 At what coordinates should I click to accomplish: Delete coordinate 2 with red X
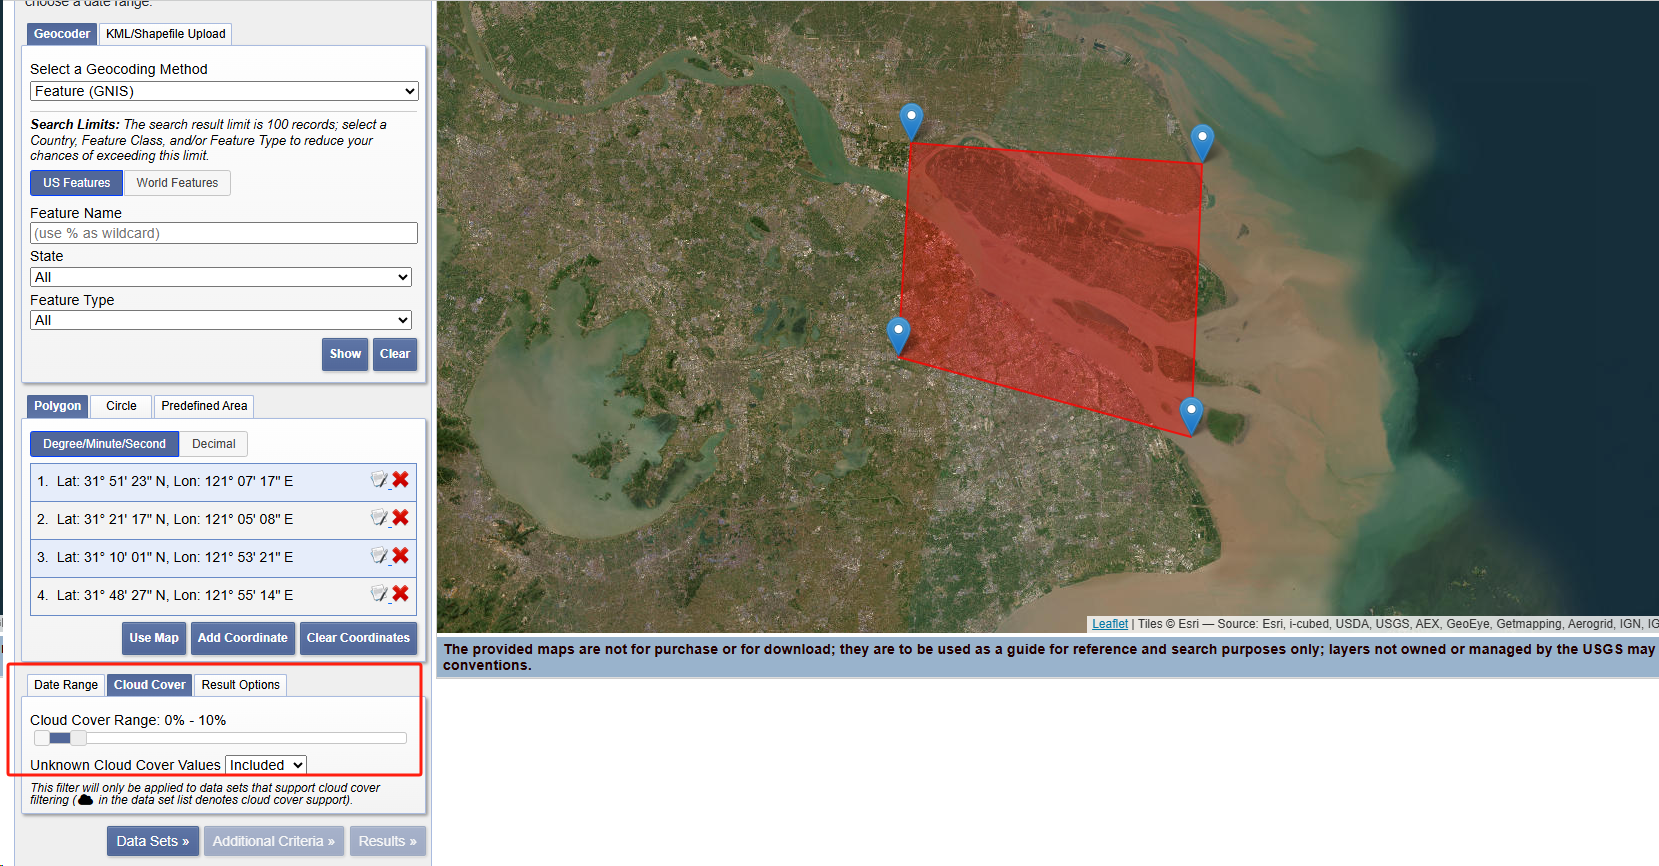tap(400, 518)
